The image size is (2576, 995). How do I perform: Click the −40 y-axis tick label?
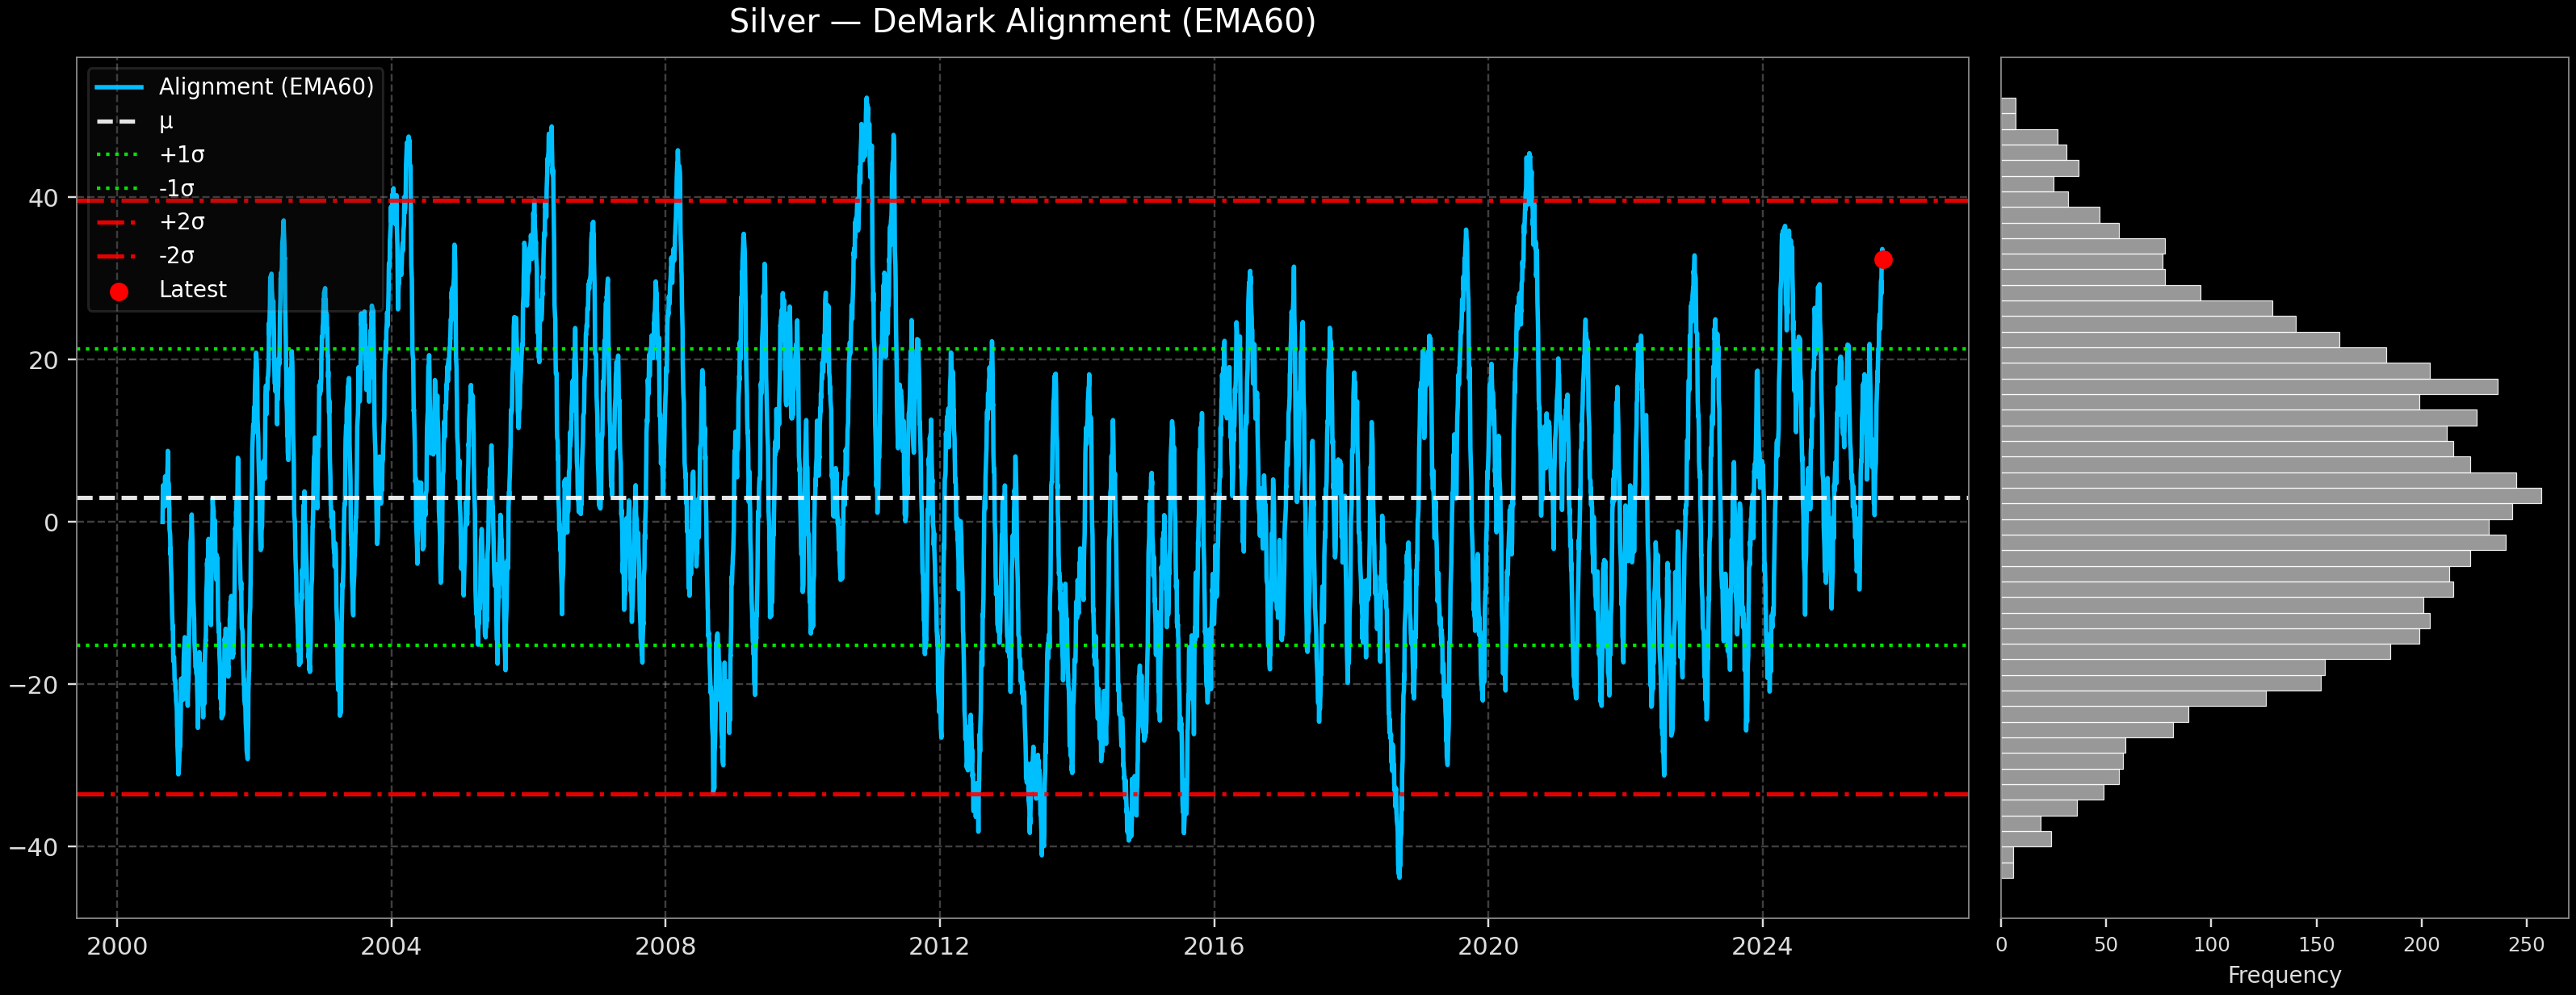[34, 847]
